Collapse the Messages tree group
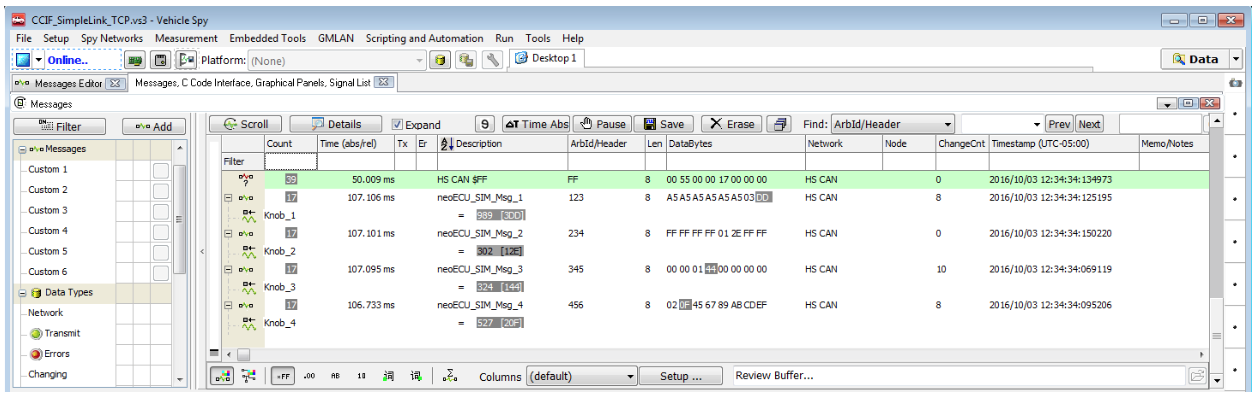The height and width of the screenshot is (396, 1260). (23, 149)
